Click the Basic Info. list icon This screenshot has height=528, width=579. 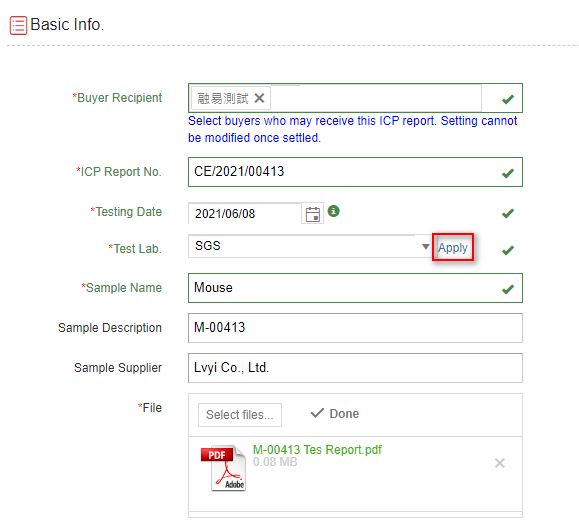pyautogui.click(x=18, y=25)
